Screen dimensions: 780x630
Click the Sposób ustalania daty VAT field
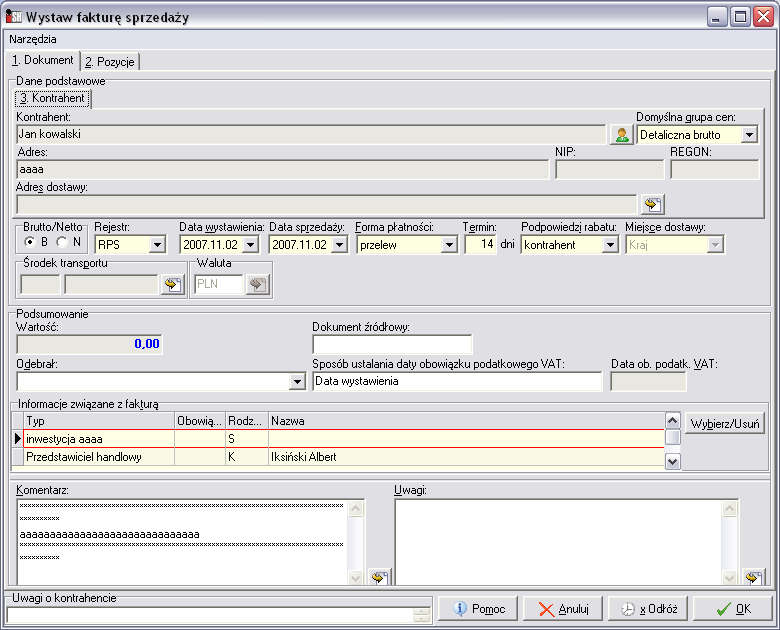tap(457, 382)
